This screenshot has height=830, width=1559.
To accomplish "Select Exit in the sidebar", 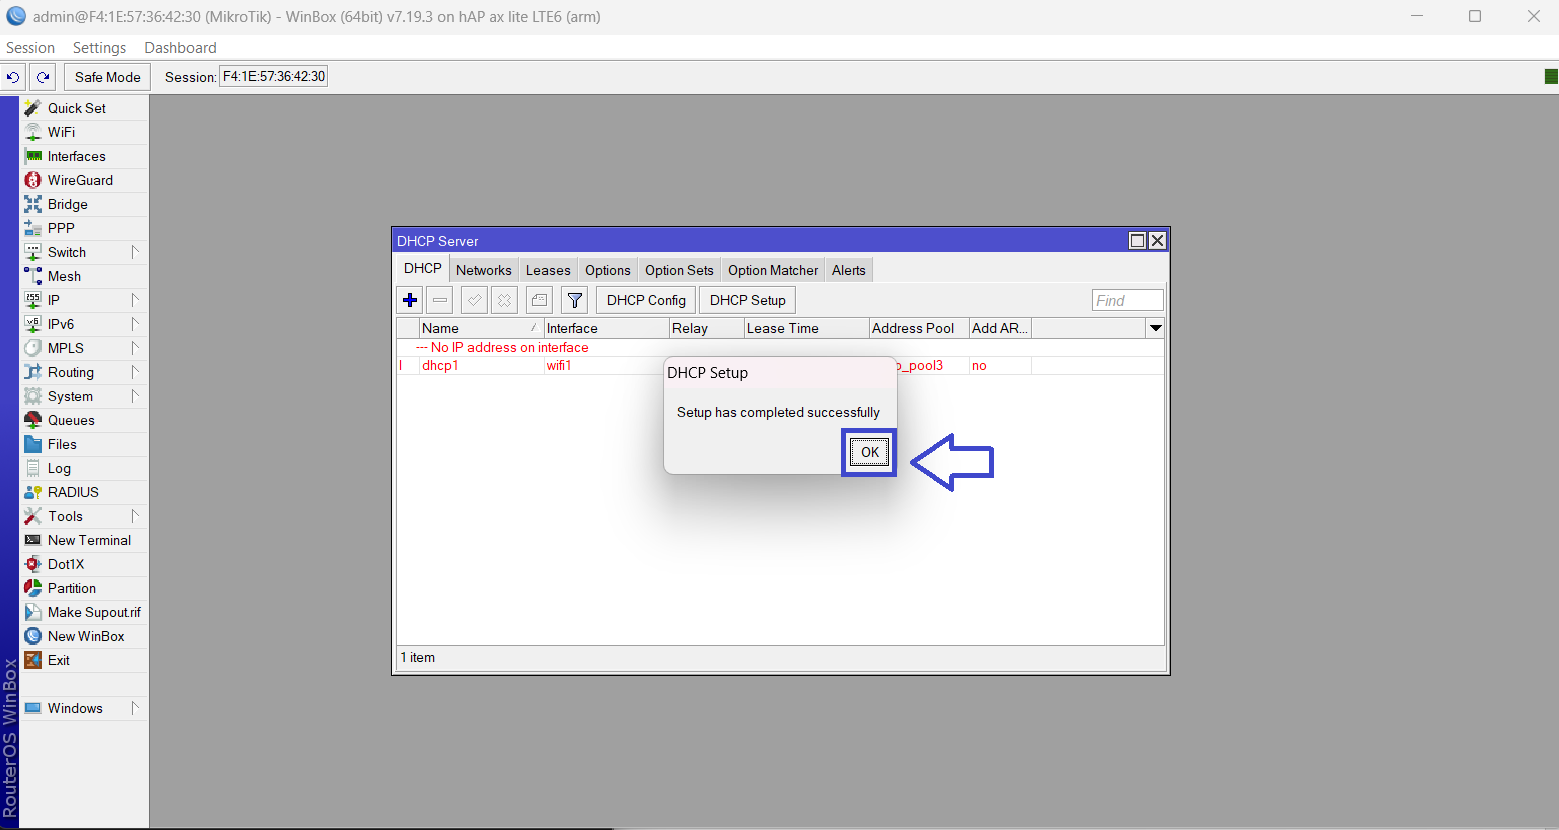I will (84, 660).
